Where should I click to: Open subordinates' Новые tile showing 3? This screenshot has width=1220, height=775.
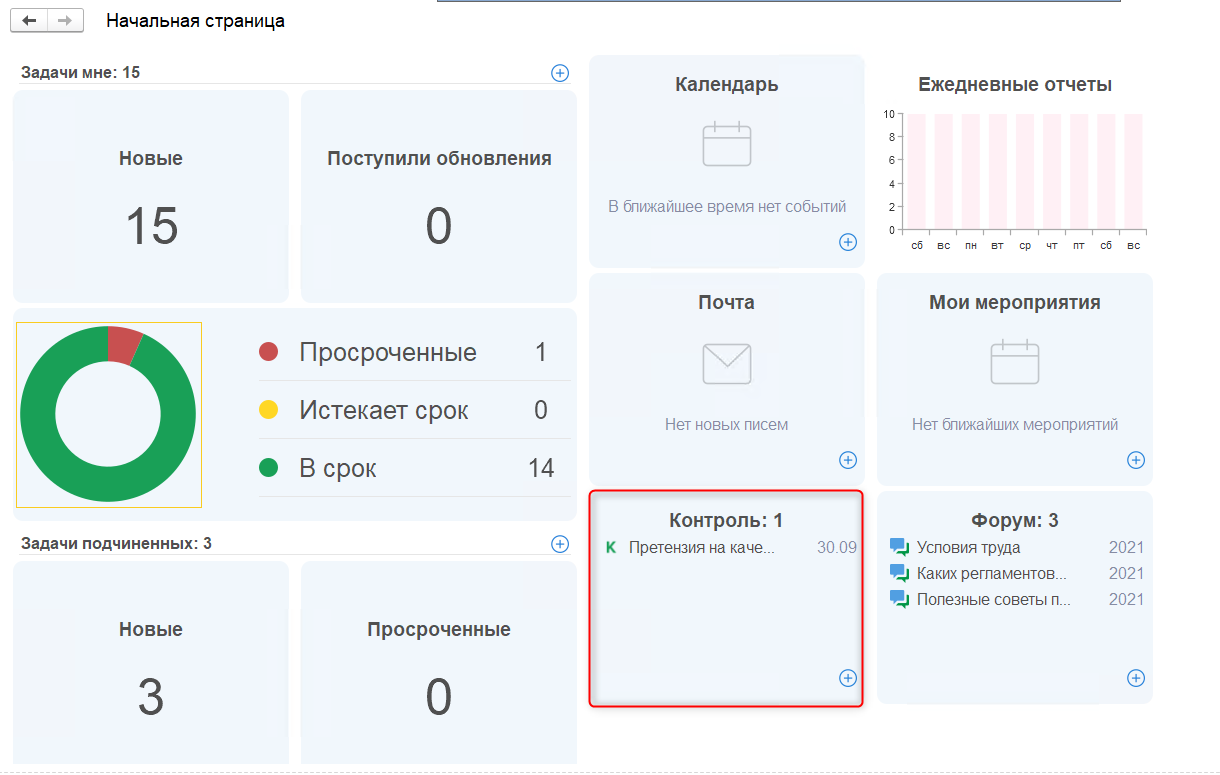pyautogui.click(x=151, y=667)
